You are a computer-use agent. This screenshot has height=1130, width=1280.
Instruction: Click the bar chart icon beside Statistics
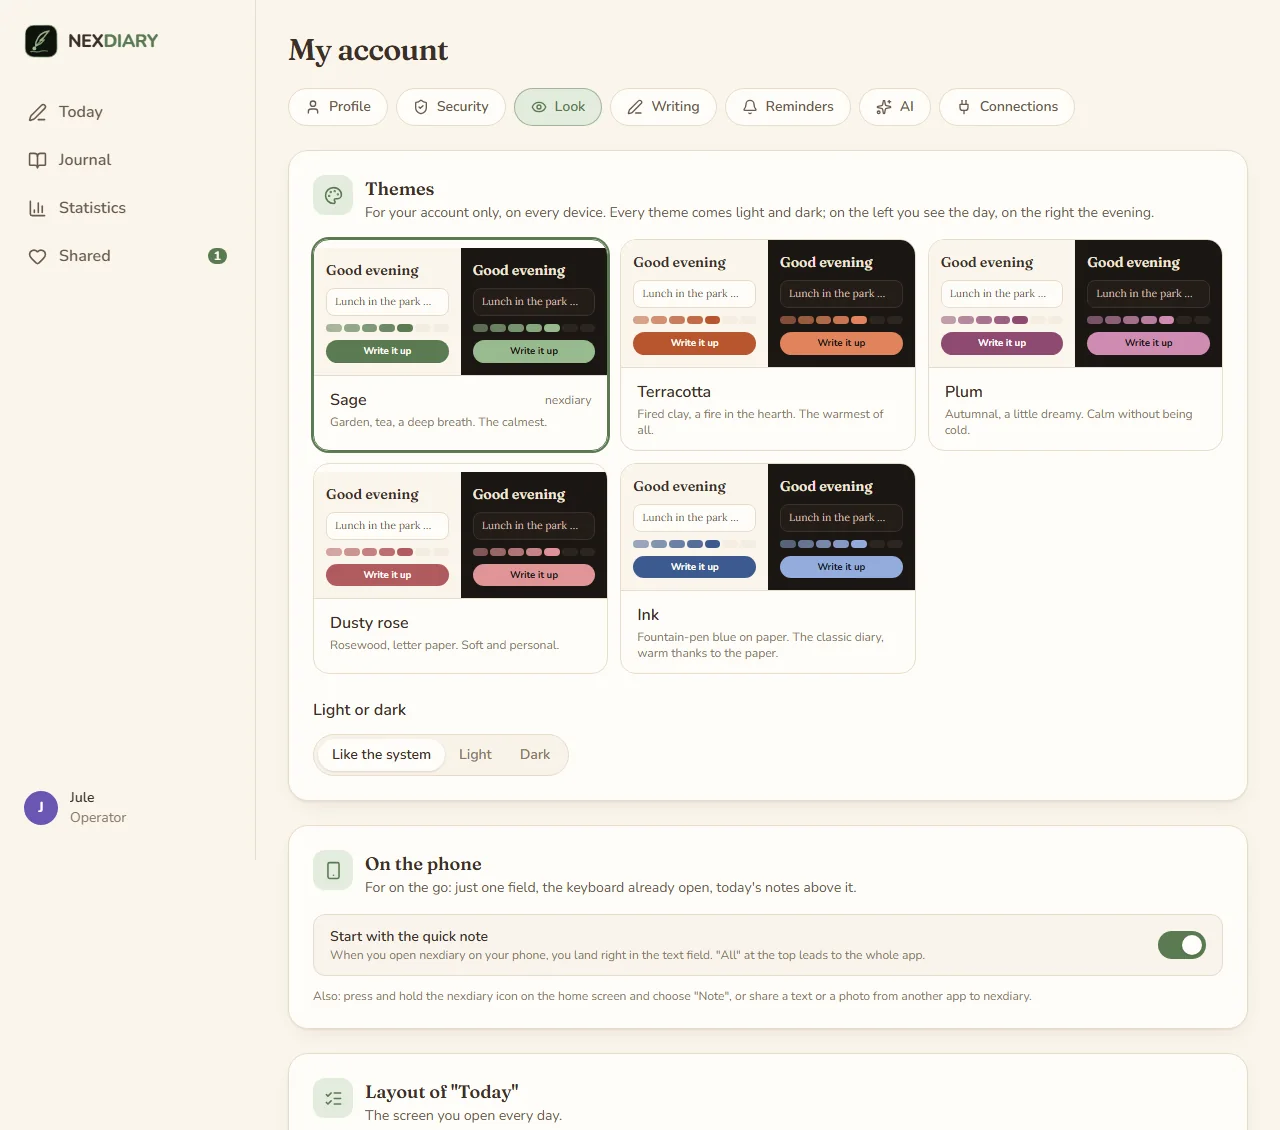click(38, 208)
